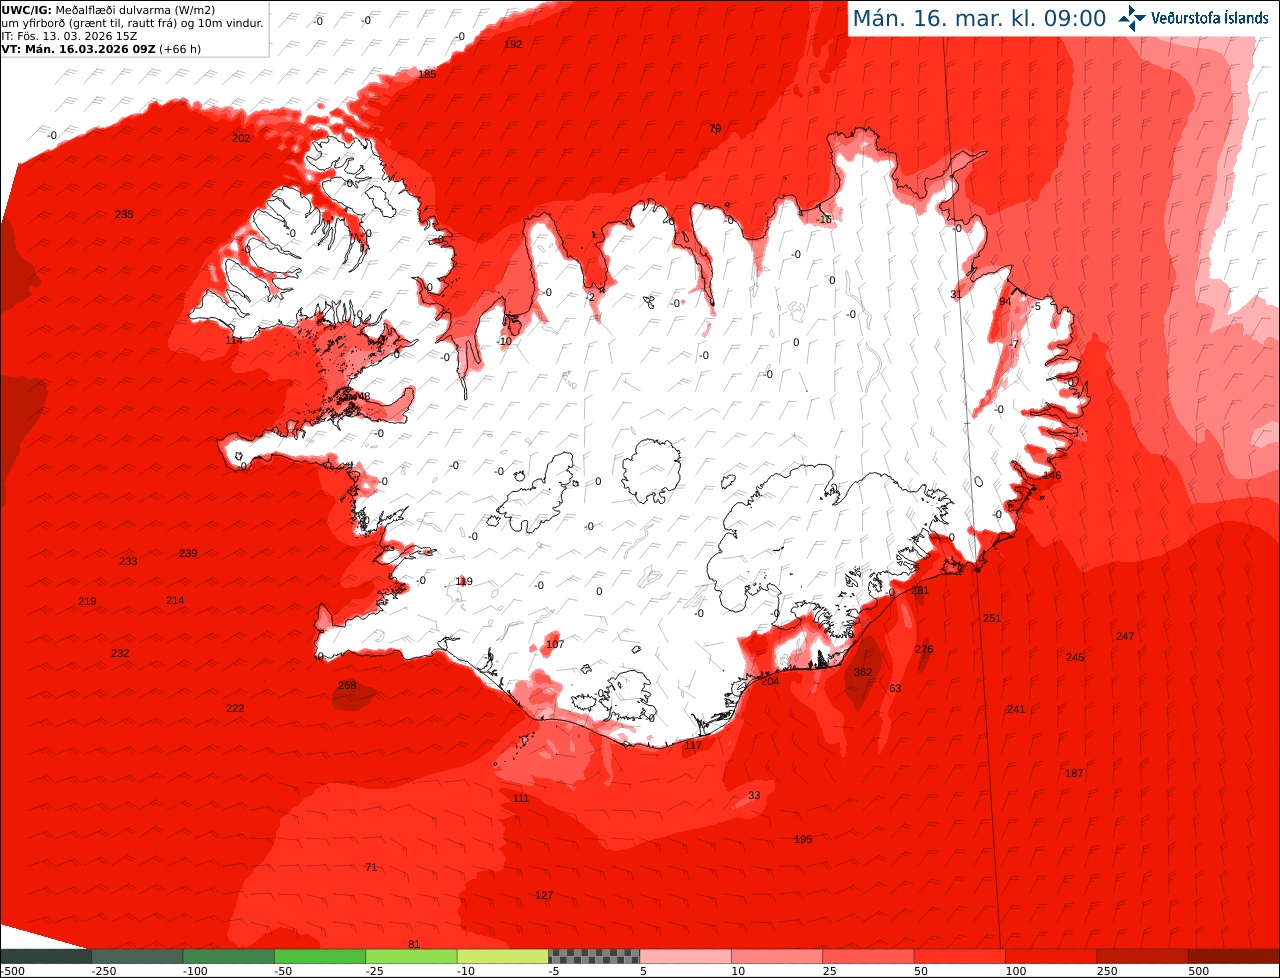Pick the legend swatch between -50 and -25
Image resolution: width=1280 pixels, height=978 pixels.
tap(320, 956)
